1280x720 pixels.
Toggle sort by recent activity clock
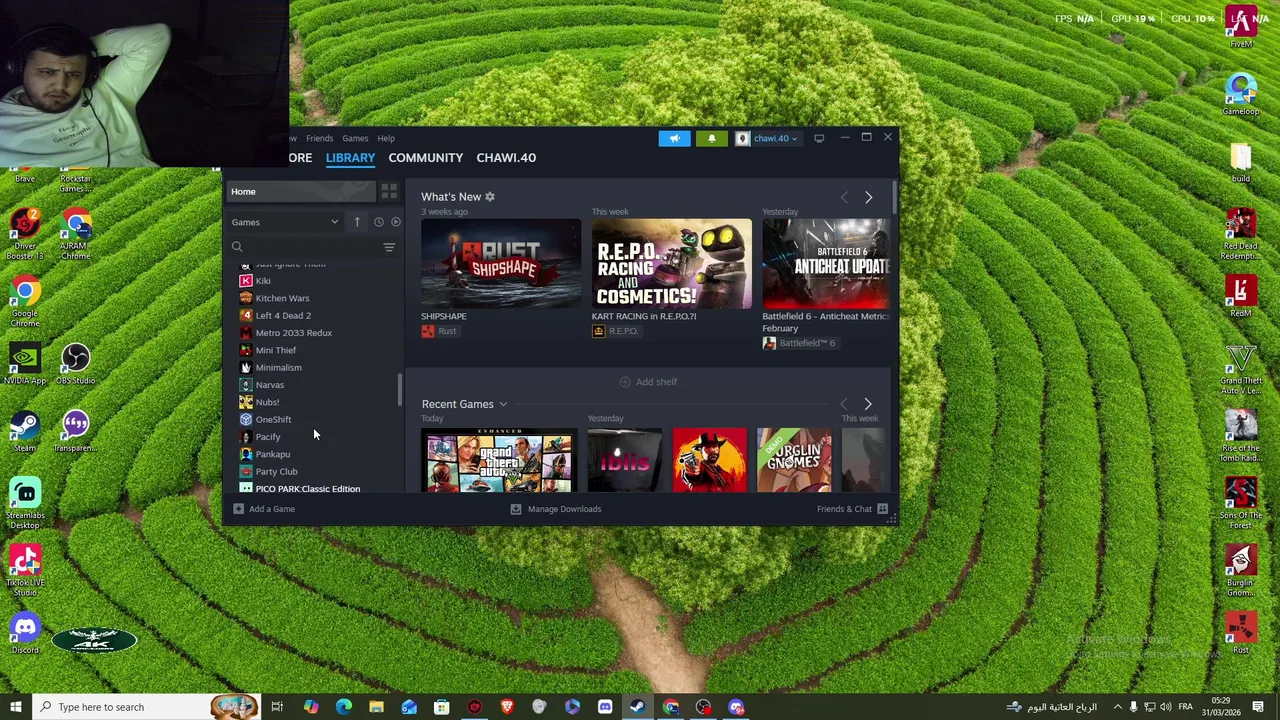(x=378, y=222)
